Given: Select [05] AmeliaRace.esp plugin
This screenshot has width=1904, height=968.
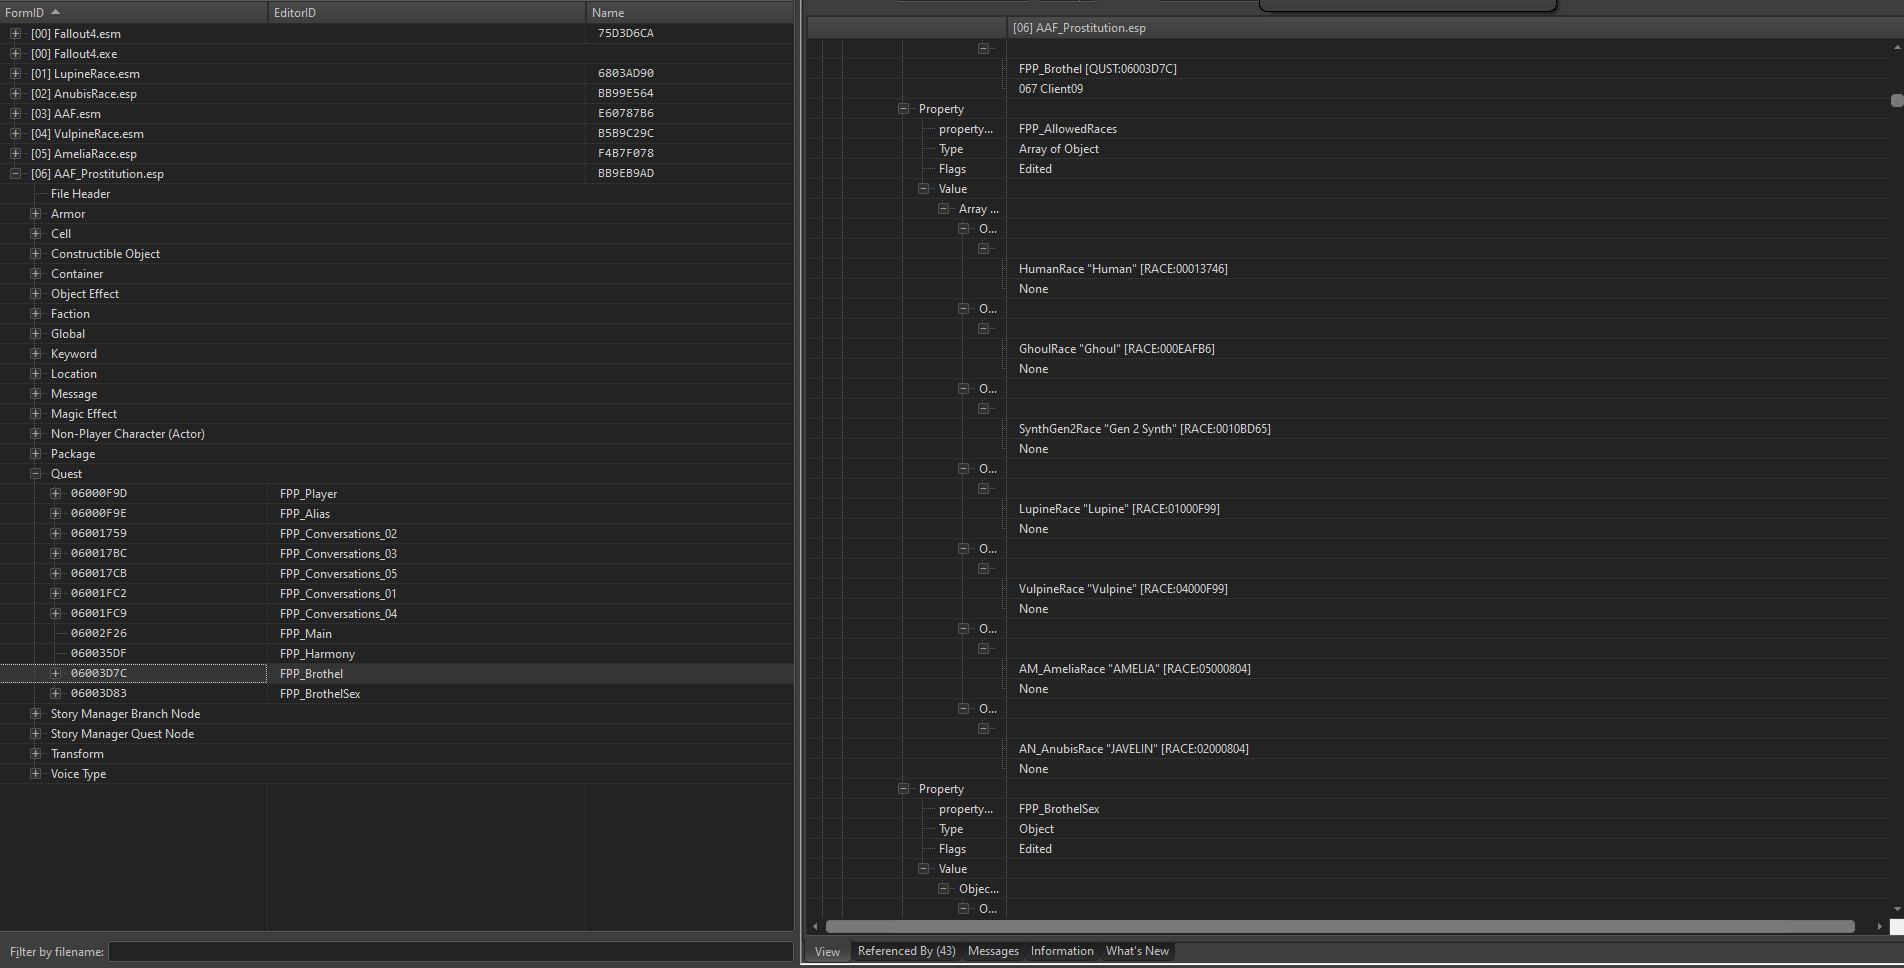Looking at the screenshot, I should [84, 154].
